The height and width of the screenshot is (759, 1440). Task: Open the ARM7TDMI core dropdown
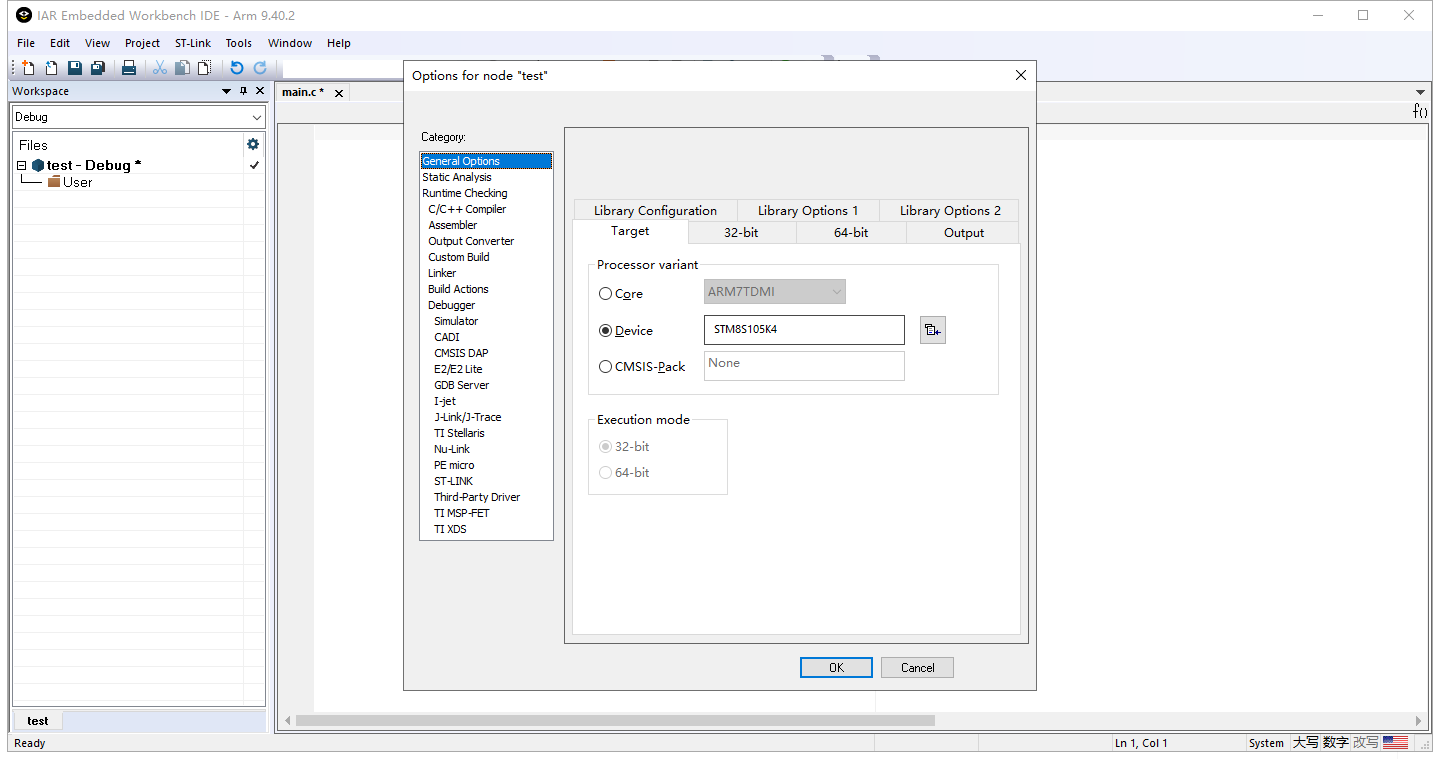775,292
